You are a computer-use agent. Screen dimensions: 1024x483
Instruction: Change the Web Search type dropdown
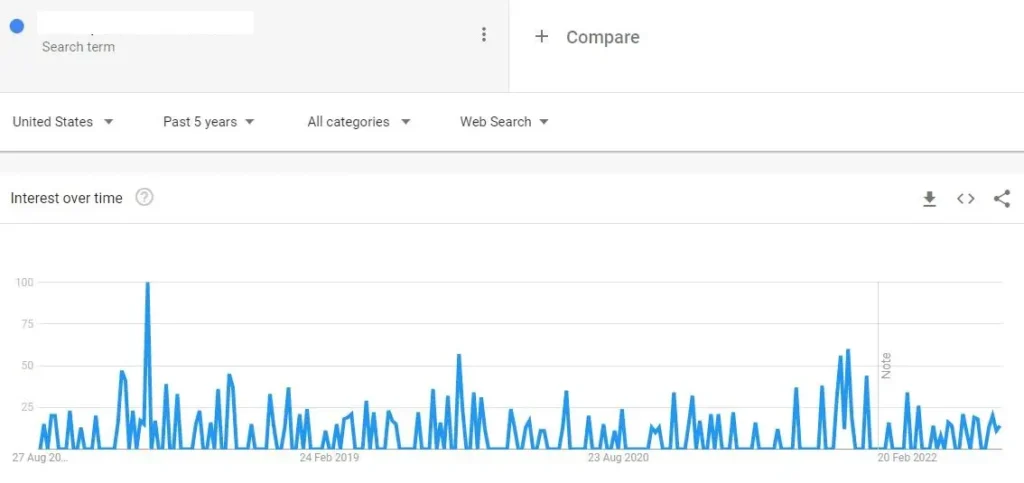click(504, 122)
